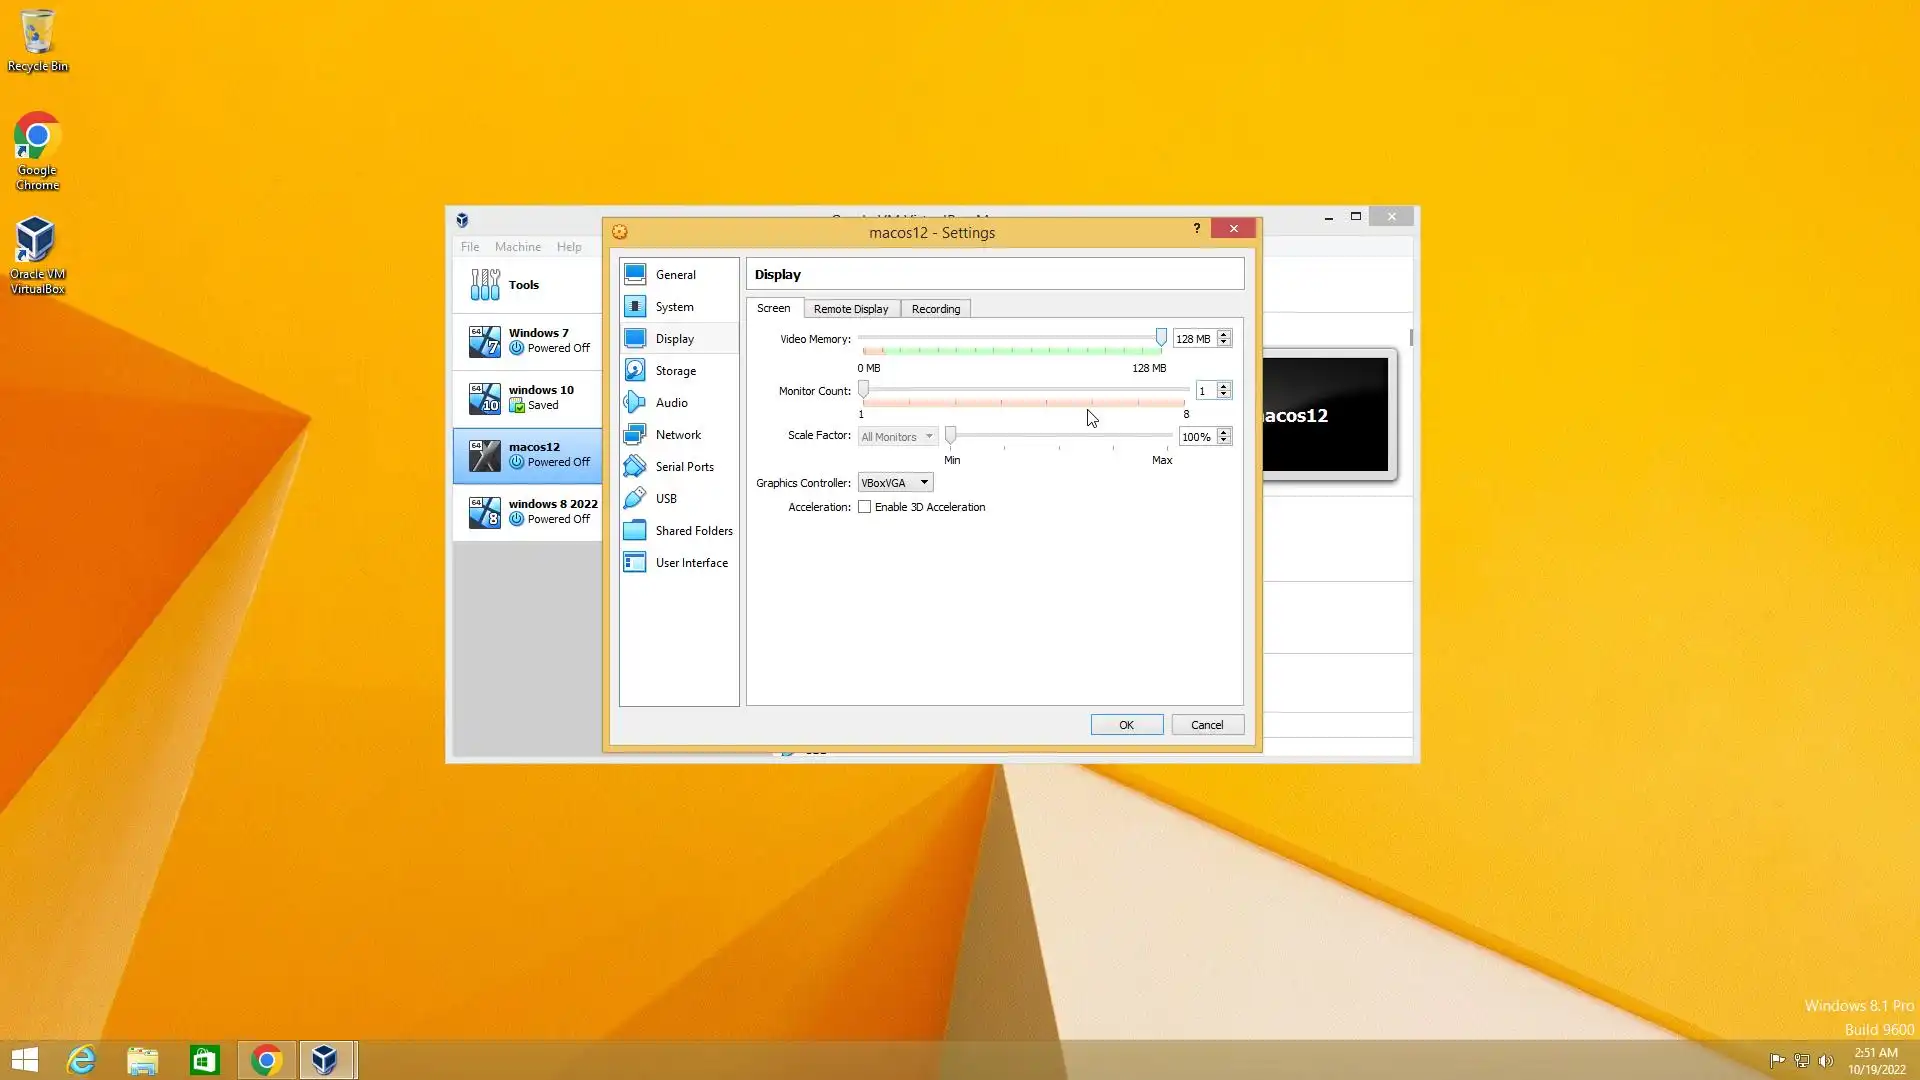Increase Video Memory with up stepper arrow
The height and width of the screenshot is (1080, 1920).
(1224, 334)
